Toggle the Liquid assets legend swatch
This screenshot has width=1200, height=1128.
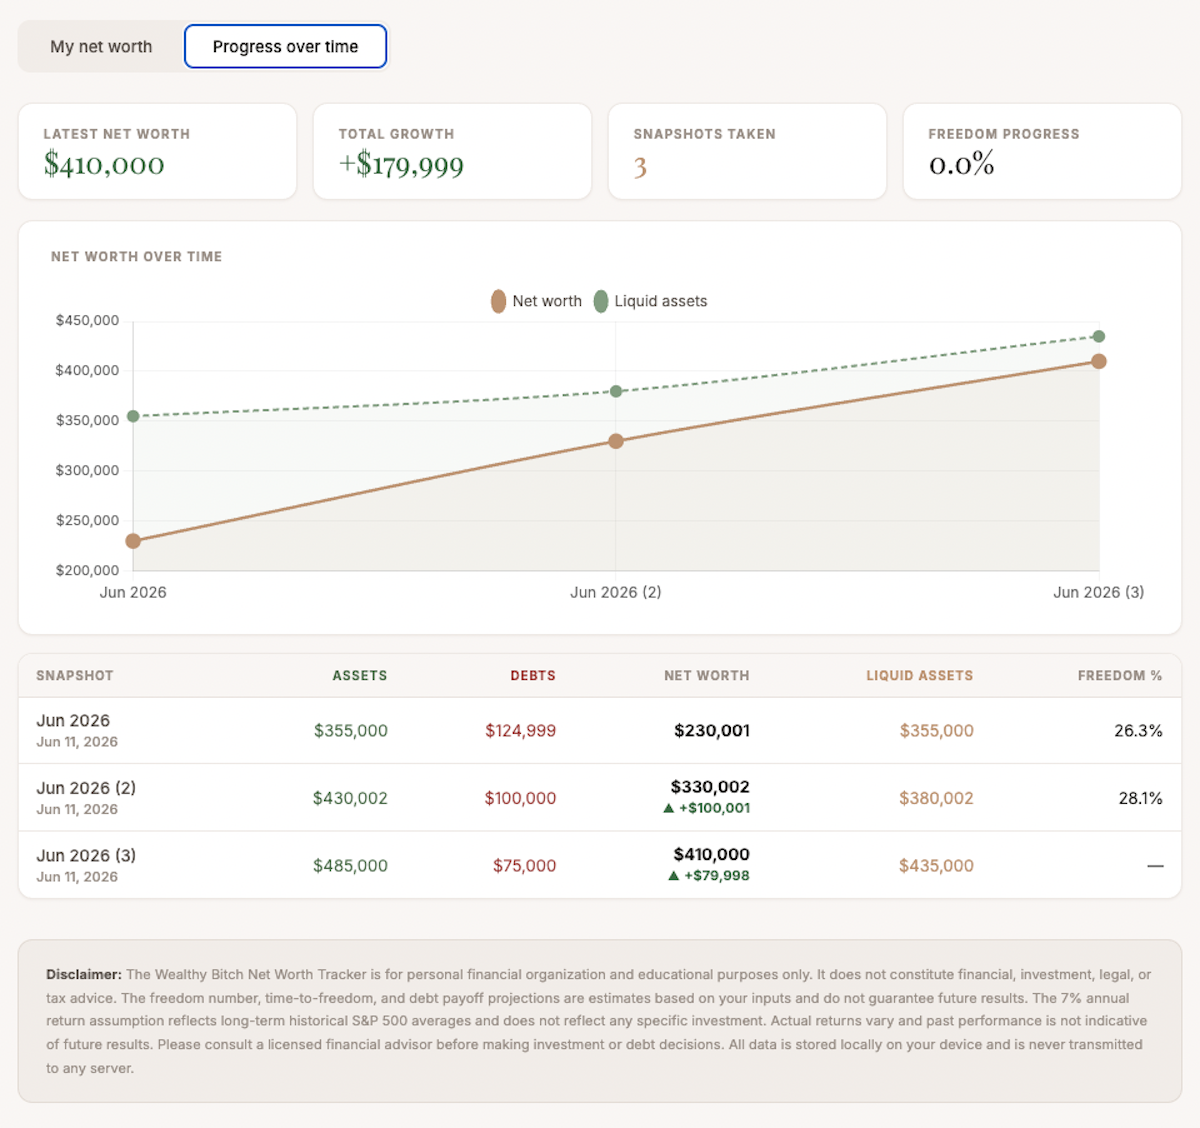point(600,301)
